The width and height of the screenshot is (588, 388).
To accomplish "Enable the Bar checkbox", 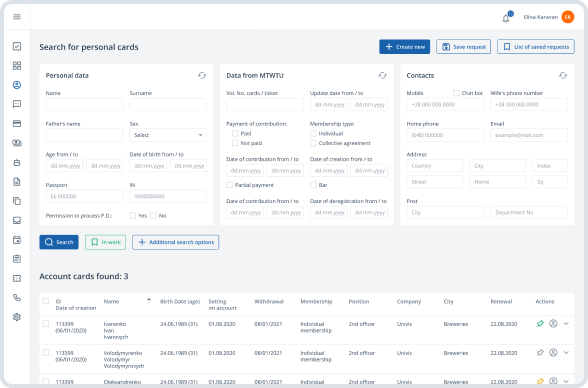I will [313, 185].
